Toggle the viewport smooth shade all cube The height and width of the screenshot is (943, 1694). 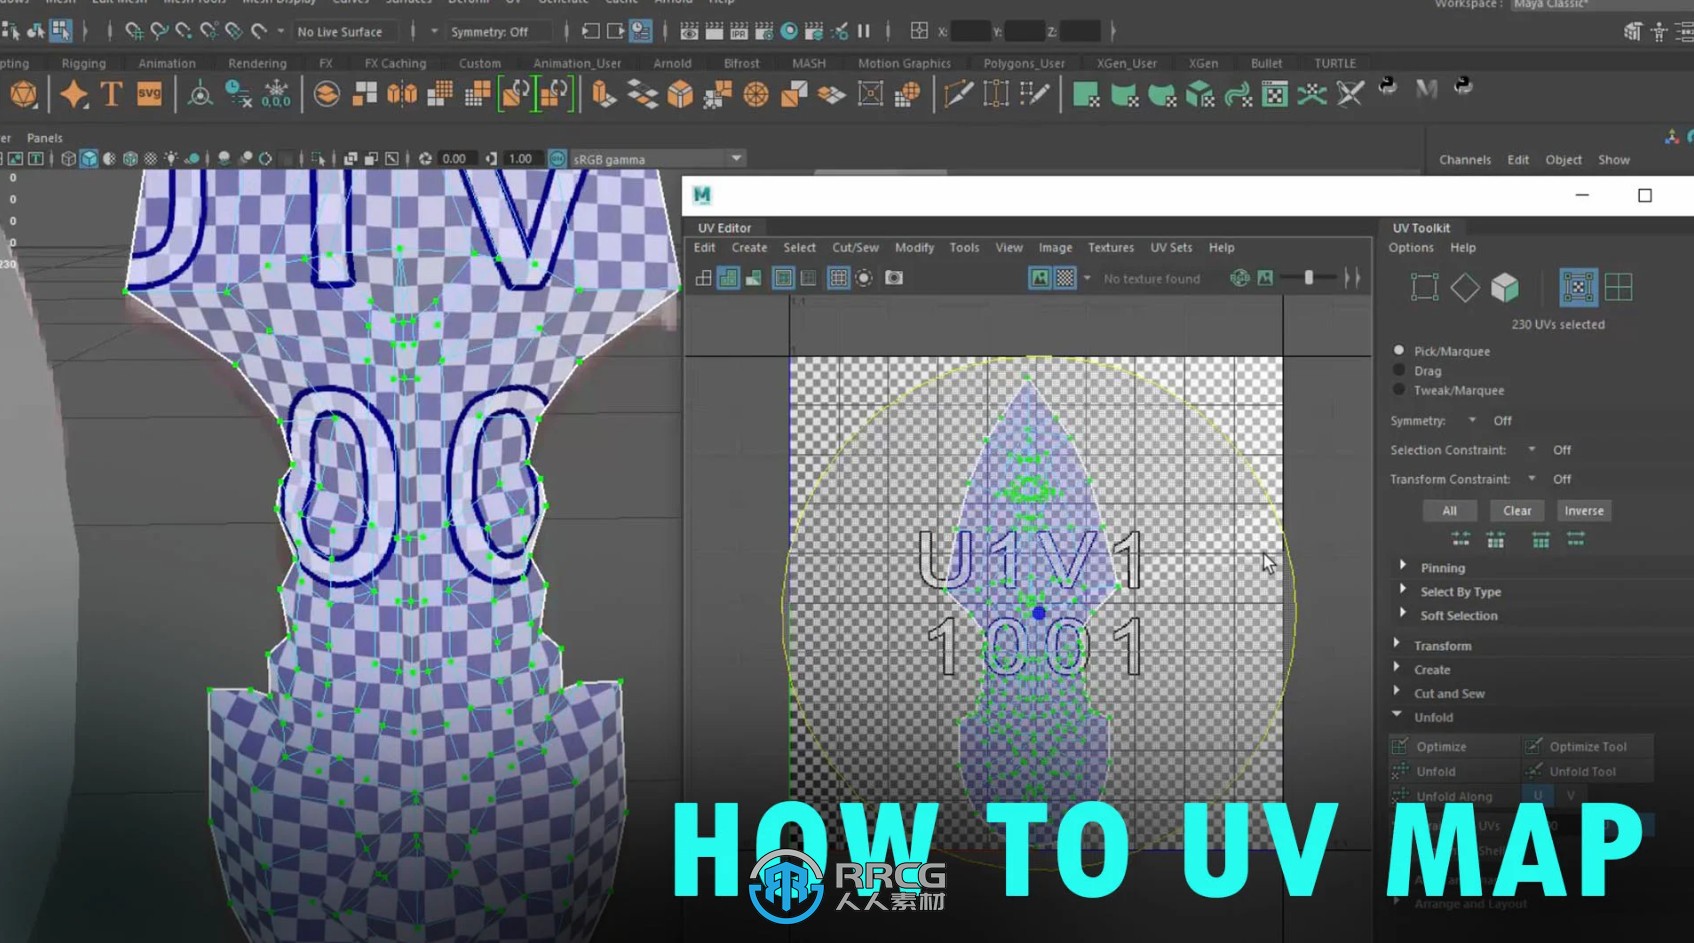89,158
